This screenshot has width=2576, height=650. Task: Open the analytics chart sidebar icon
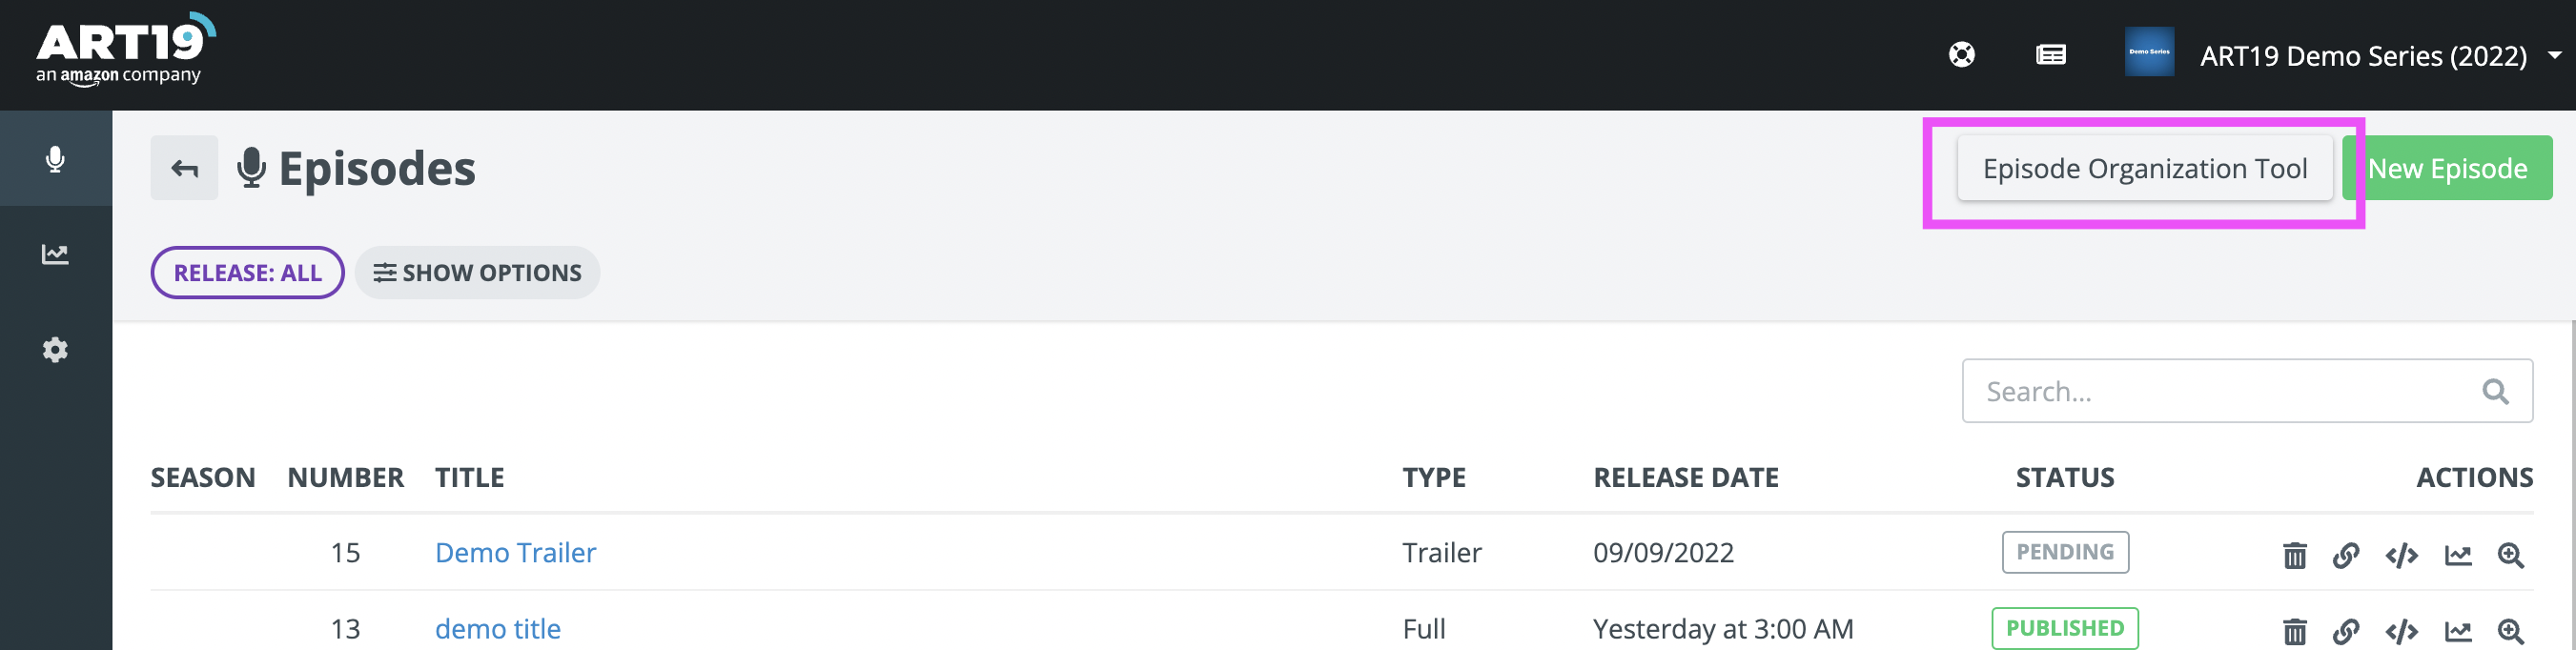click(x=56, y=254)
